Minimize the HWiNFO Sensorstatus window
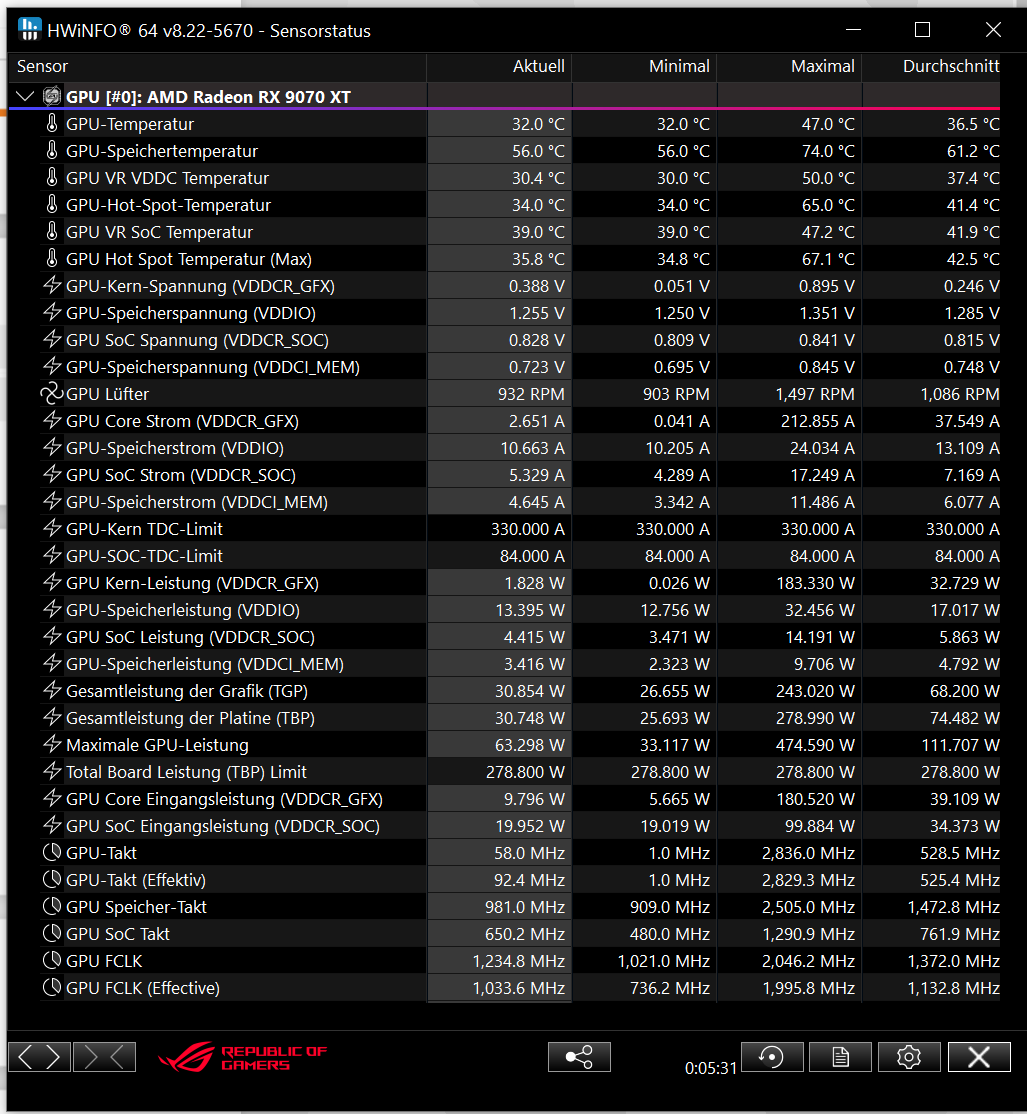The width and height of the screenshot is (1027, 1114). (x=854, y=29)
